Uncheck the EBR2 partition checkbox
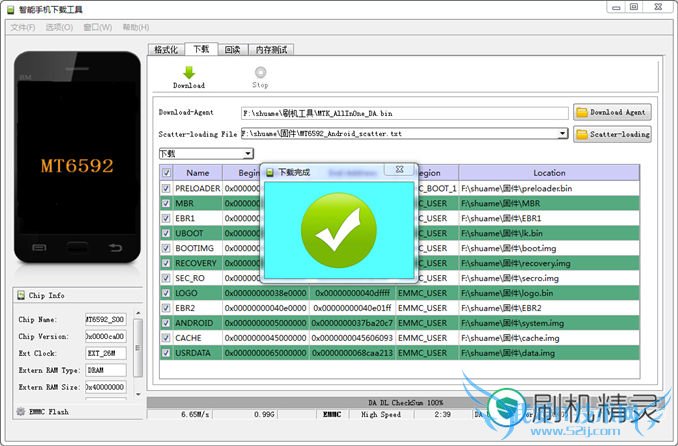Viewport: 678px width, 446px height. [x=166, y=308]
